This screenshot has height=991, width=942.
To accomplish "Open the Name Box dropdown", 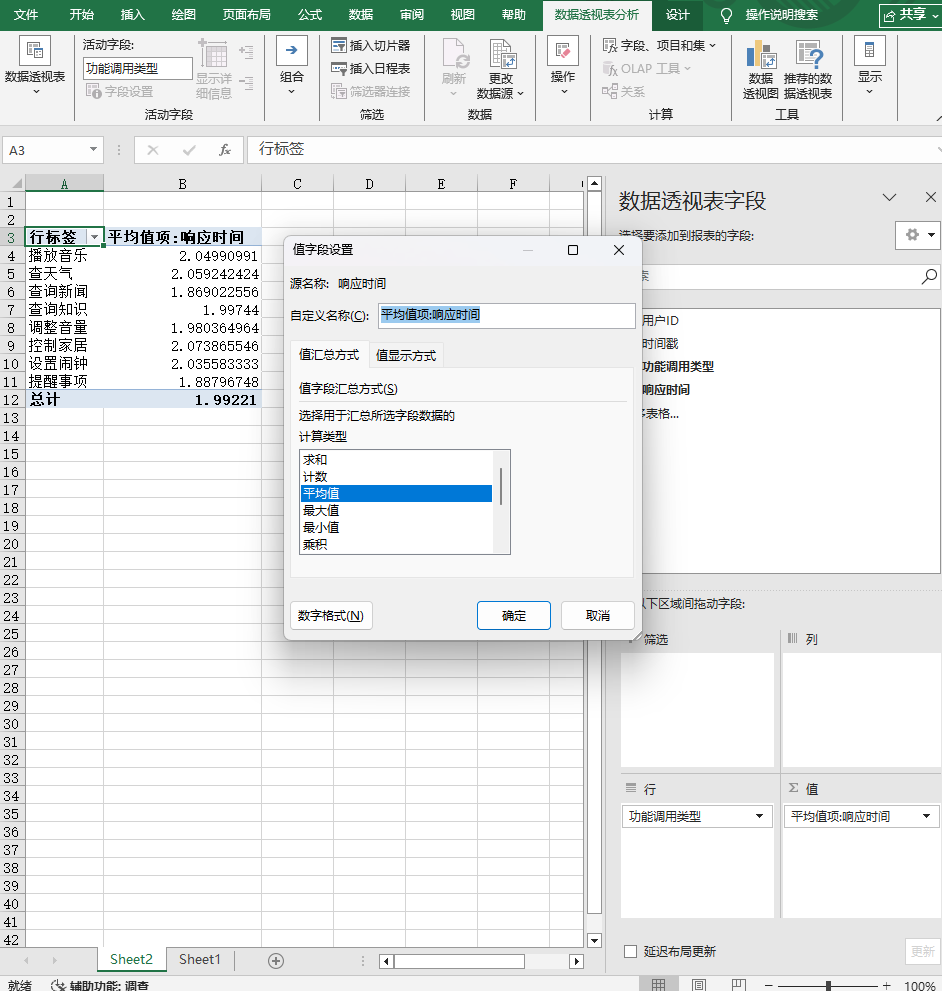I will pyautogui.click(x=93, y=150).
